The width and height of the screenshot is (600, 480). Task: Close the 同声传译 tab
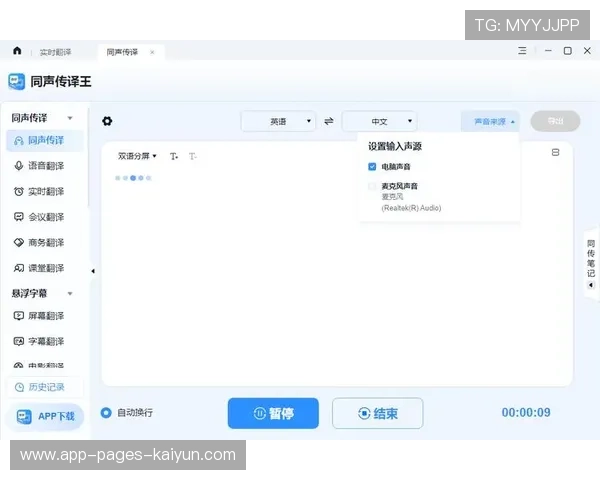tap(152, 52)
